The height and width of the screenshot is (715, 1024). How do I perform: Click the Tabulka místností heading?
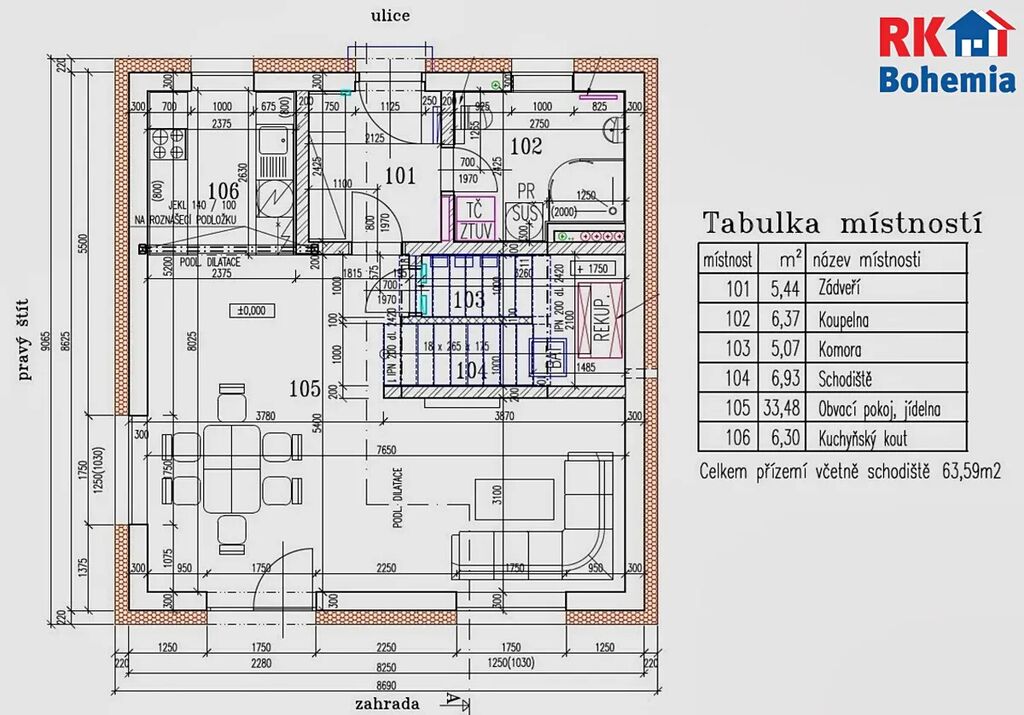click(x=842, y=222)
